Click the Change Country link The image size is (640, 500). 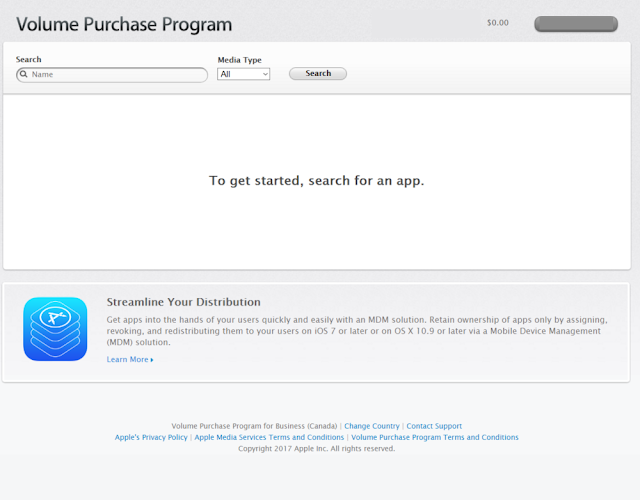click(x=372, y=426)
